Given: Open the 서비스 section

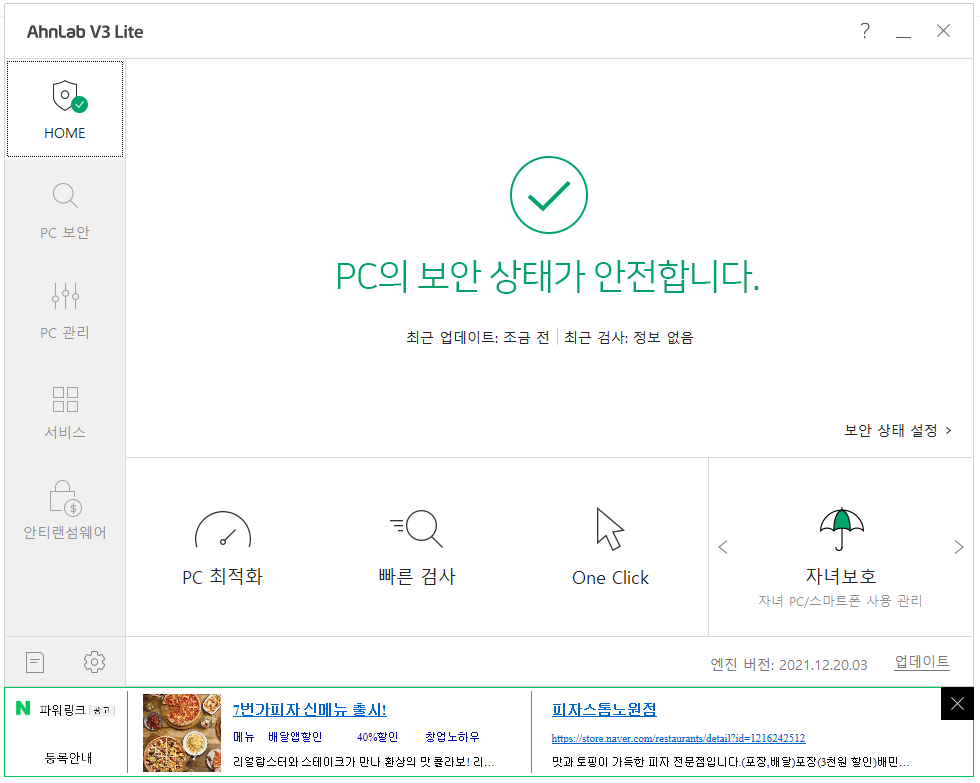Looking at the screenshot, I should coord(64,412).
